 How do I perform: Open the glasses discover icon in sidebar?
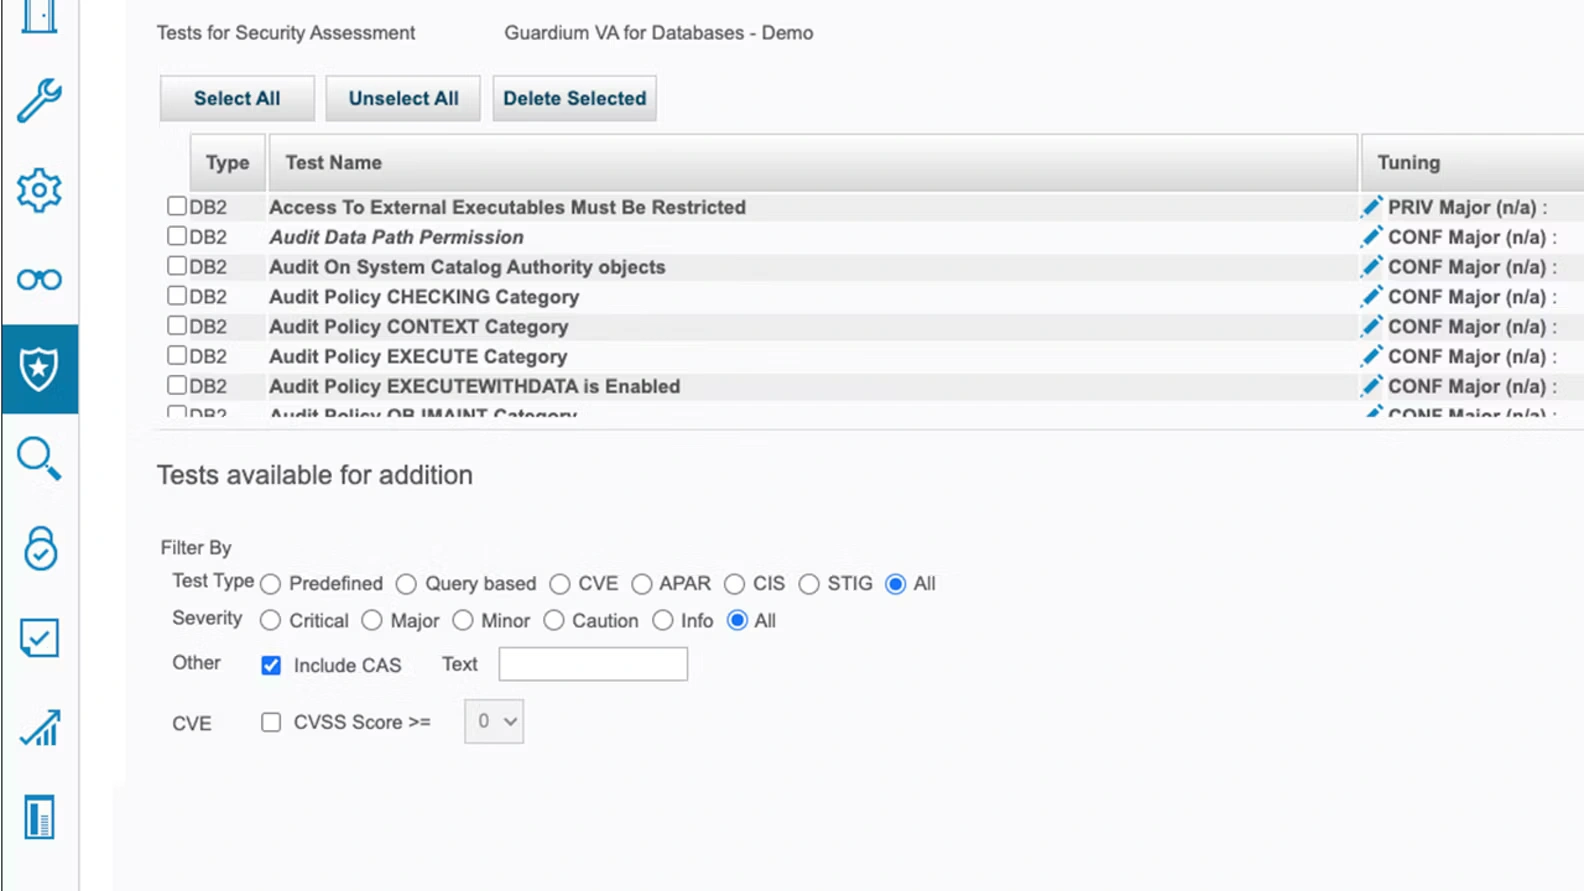(x=39, y=280)
